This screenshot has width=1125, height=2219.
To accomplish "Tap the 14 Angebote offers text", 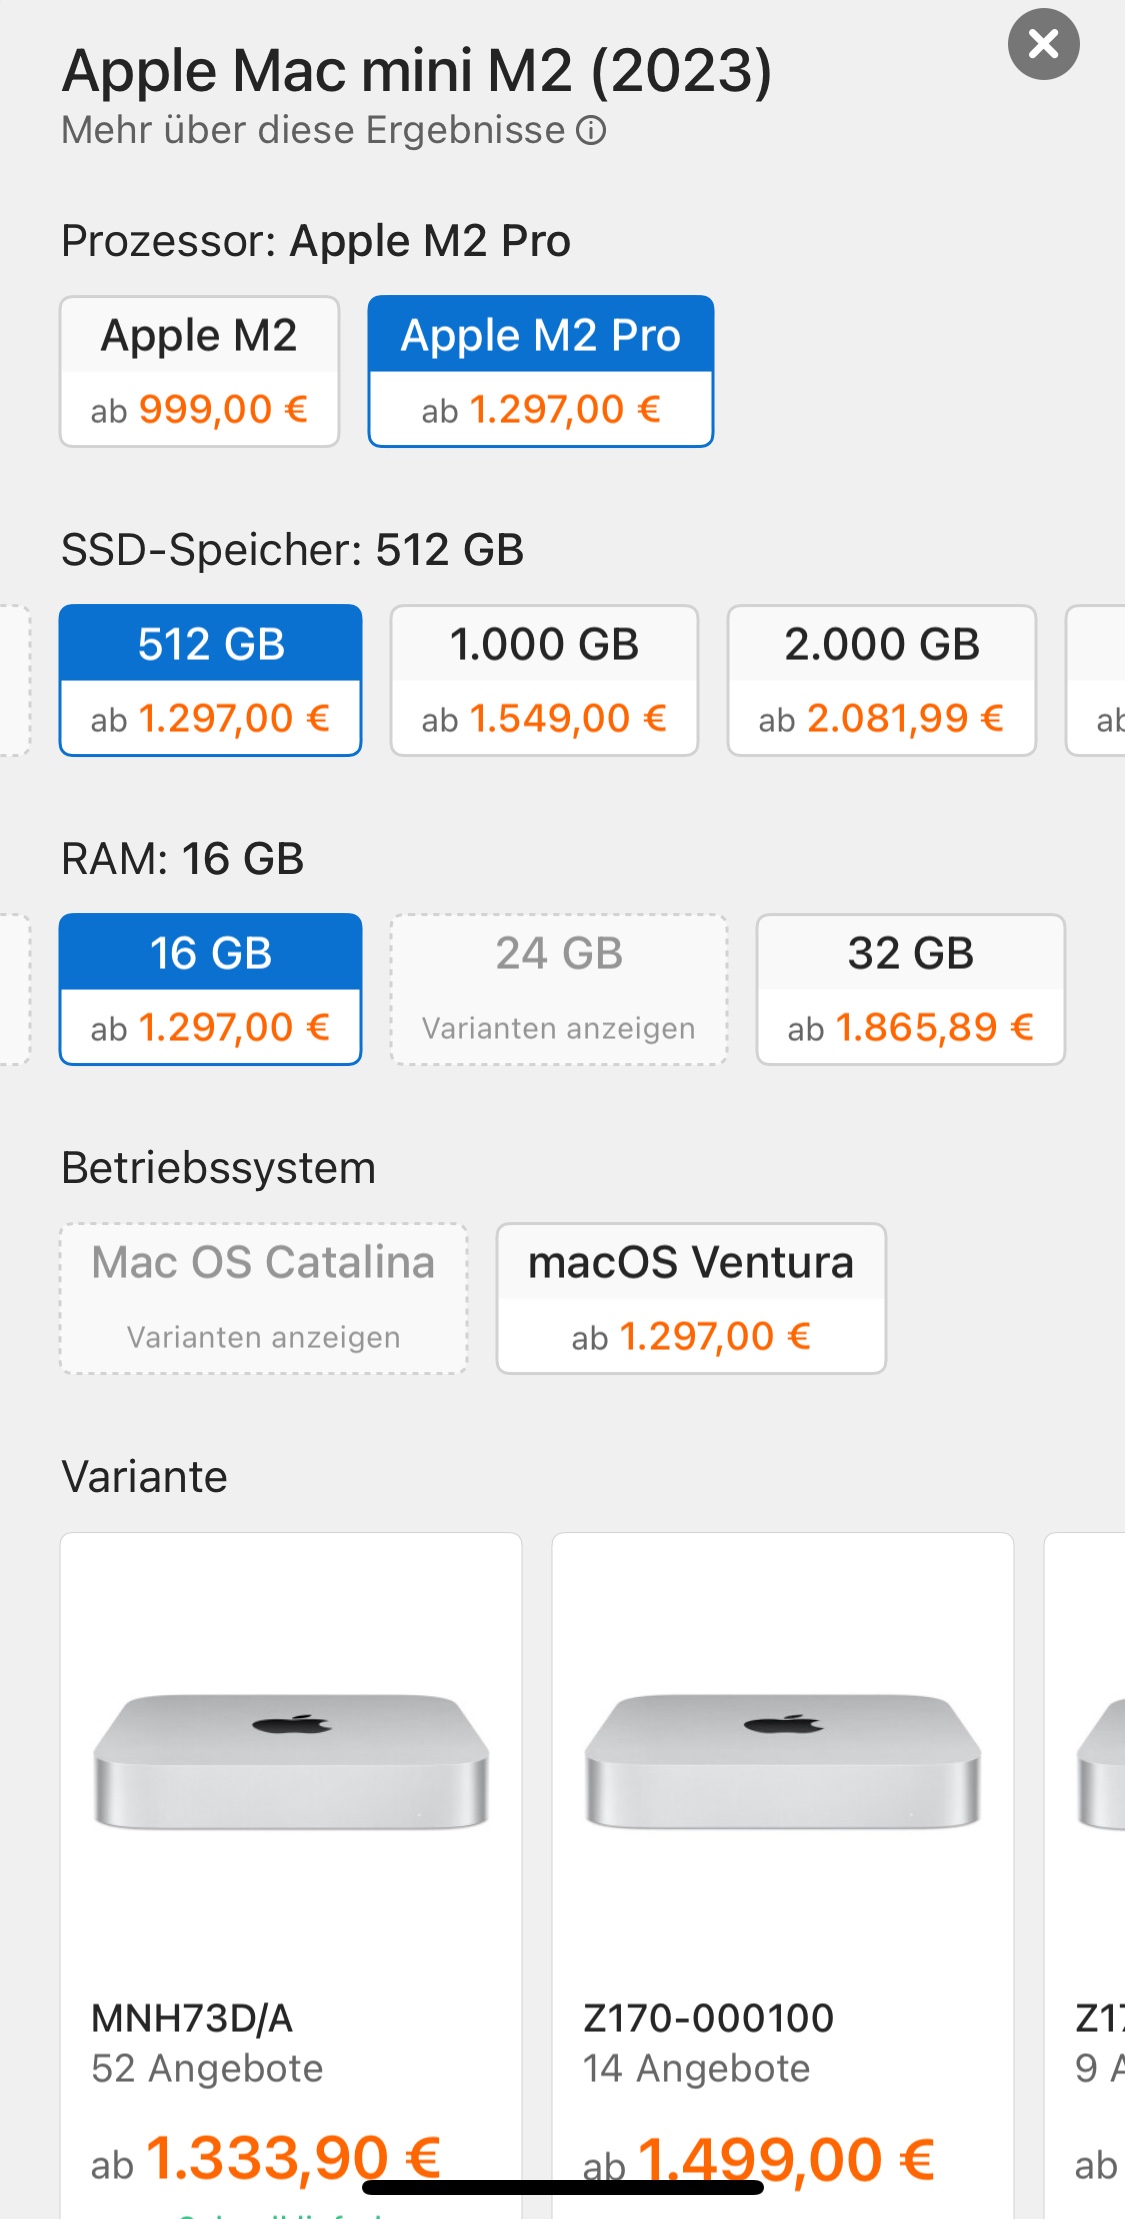I will (696, 2068).
